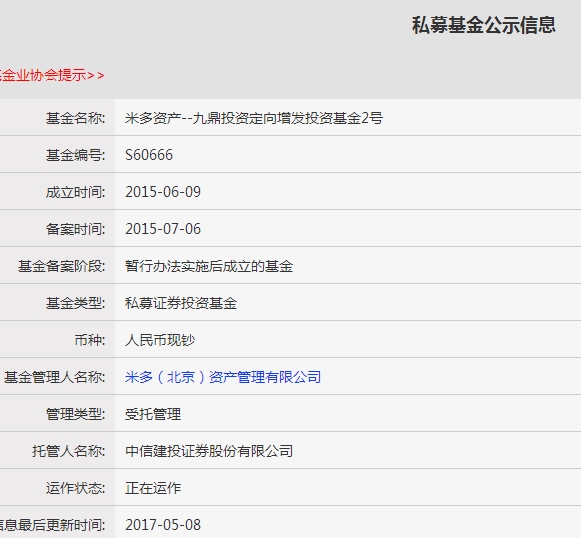
Task: Click the fund number S60666
Action: tap(149, 155)
